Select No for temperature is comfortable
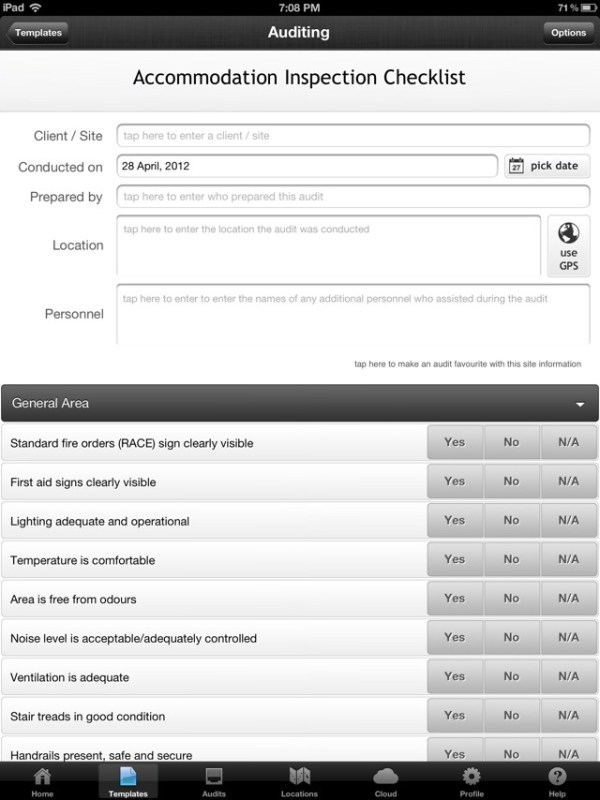The height and width of the screenshot is (800, 600). coord(511,559)
